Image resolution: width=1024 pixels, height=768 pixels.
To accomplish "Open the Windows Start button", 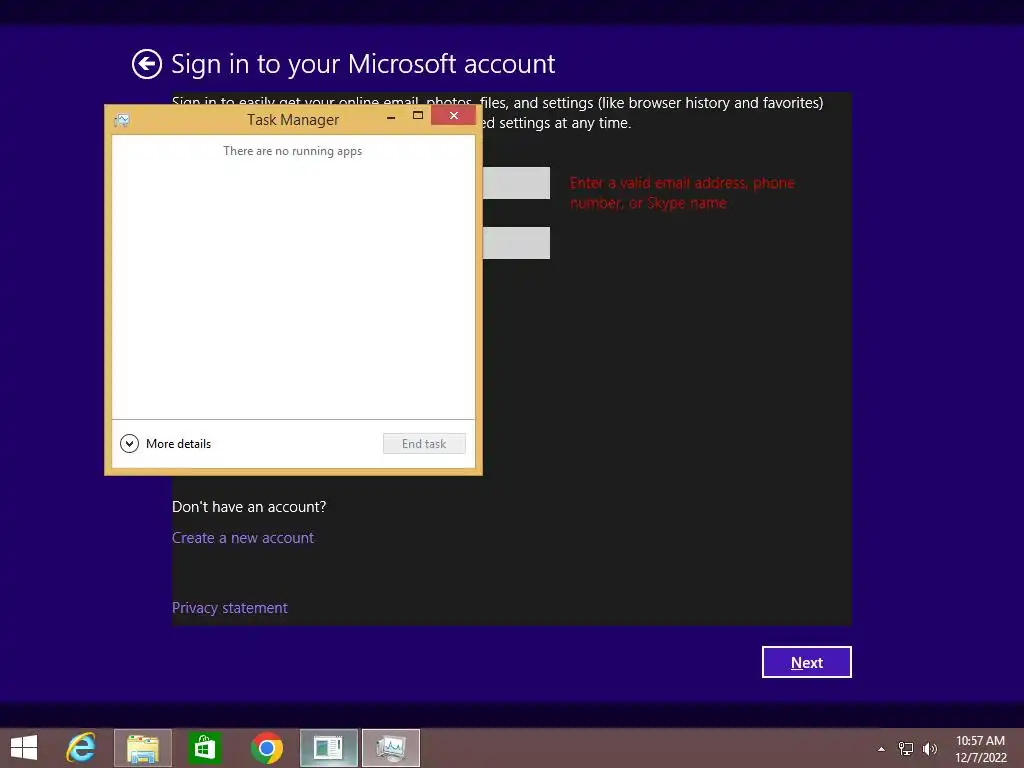I will click(x=24, y=748).
